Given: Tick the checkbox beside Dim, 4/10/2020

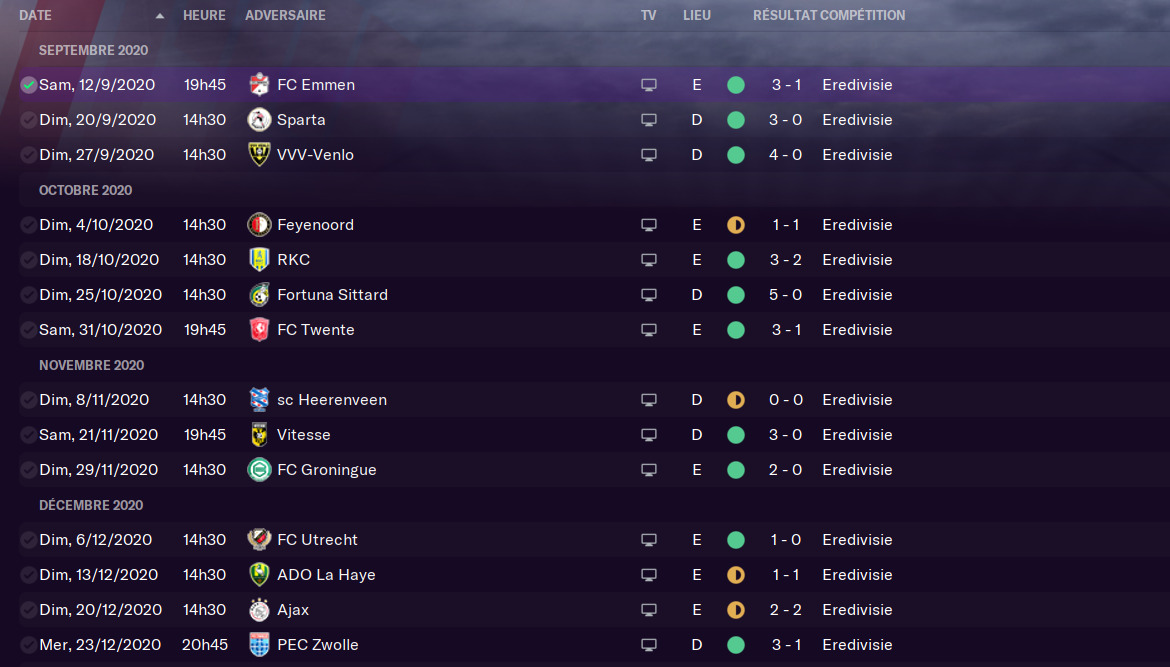Looking at the screenshot, I should 28,225.
